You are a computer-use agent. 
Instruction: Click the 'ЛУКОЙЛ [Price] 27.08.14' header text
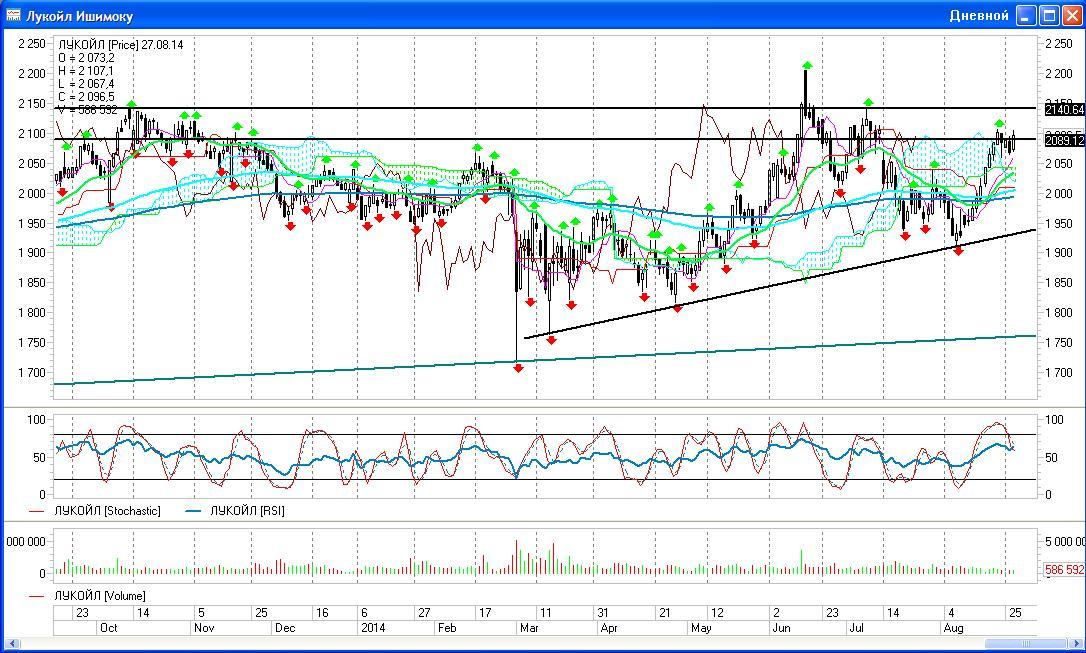(x=121, y=45)
